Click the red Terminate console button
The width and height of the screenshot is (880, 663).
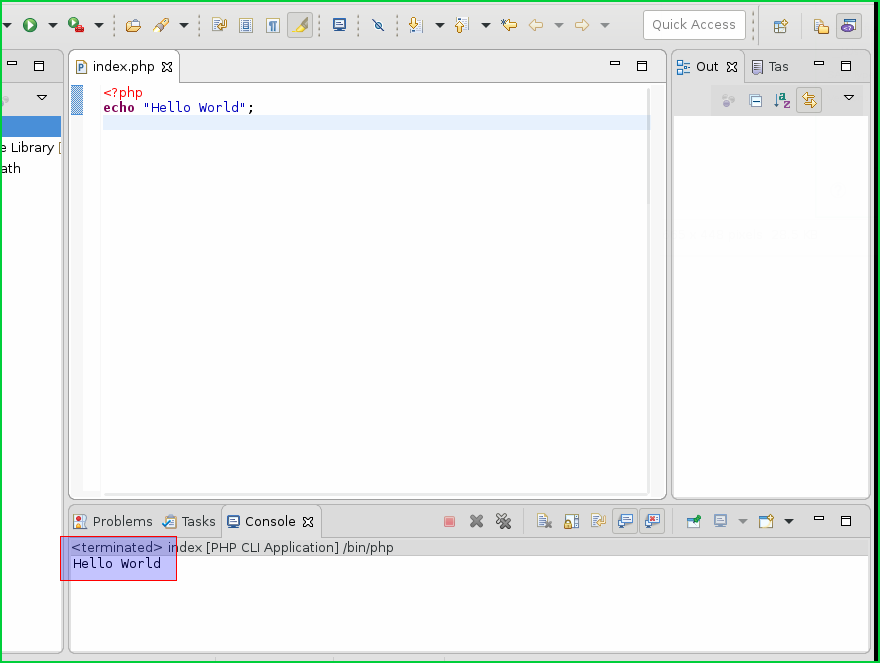coord(449,522)
